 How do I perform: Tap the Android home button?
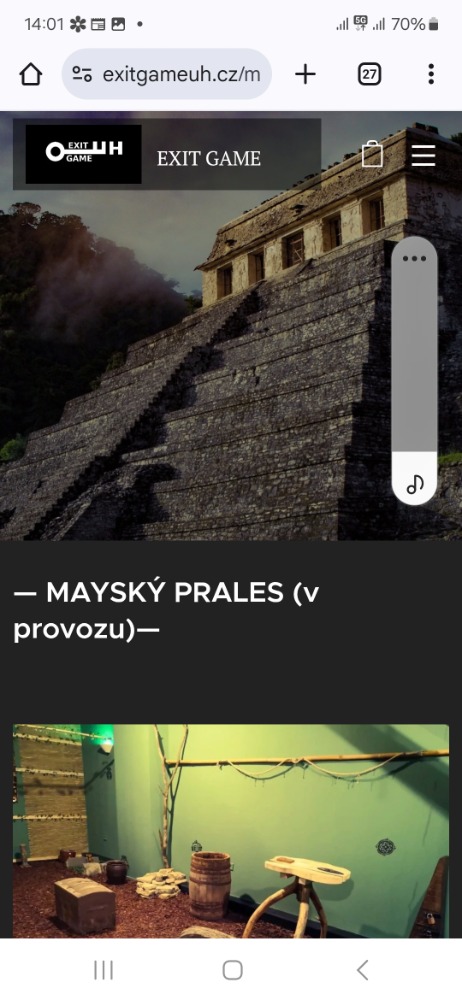pos(232,970)
